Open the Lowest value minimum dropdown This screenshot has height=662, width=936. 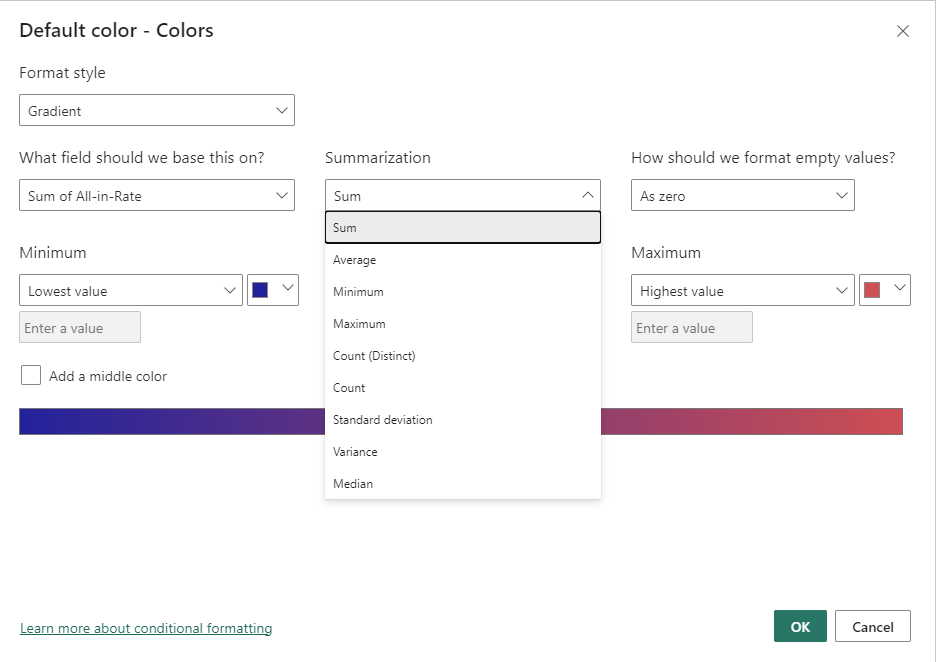(131, 290)
